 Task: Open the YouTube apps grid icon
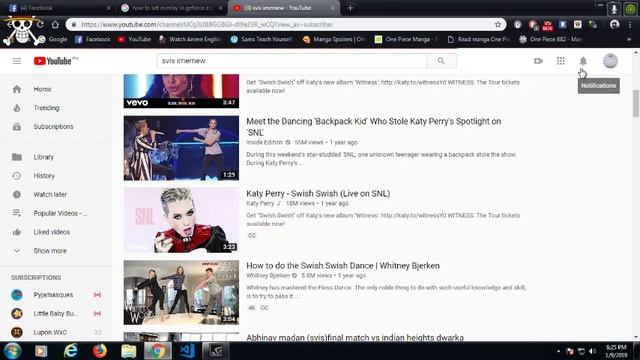coord(560,61)
